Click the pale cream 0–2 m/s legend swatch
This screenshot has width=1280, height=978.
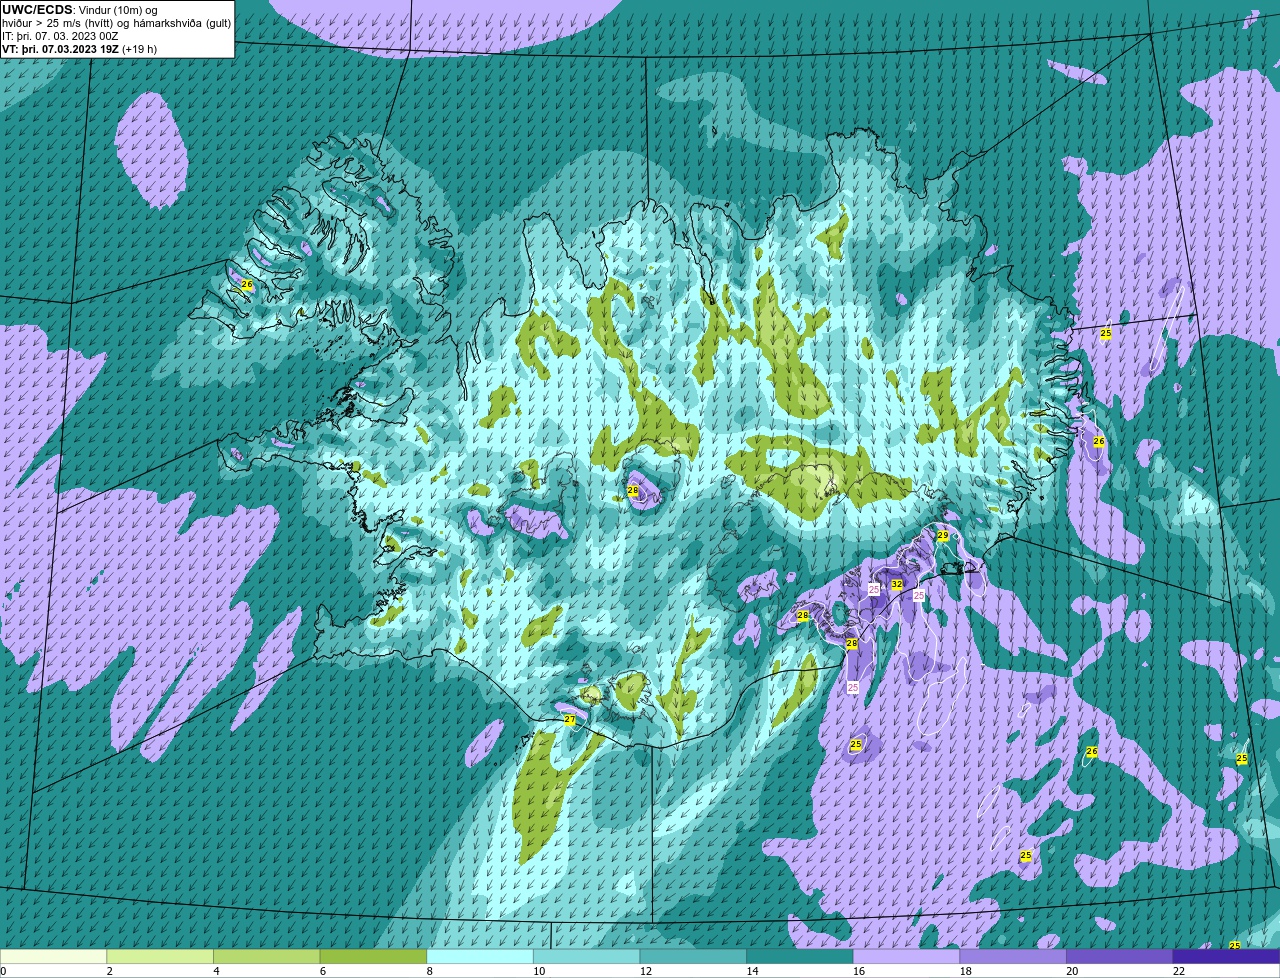53,956
